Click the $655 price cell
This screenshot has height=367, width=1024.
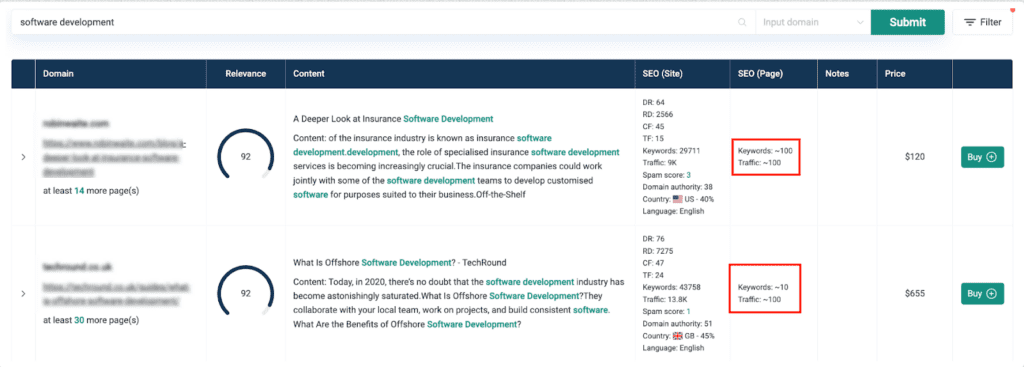915,293
